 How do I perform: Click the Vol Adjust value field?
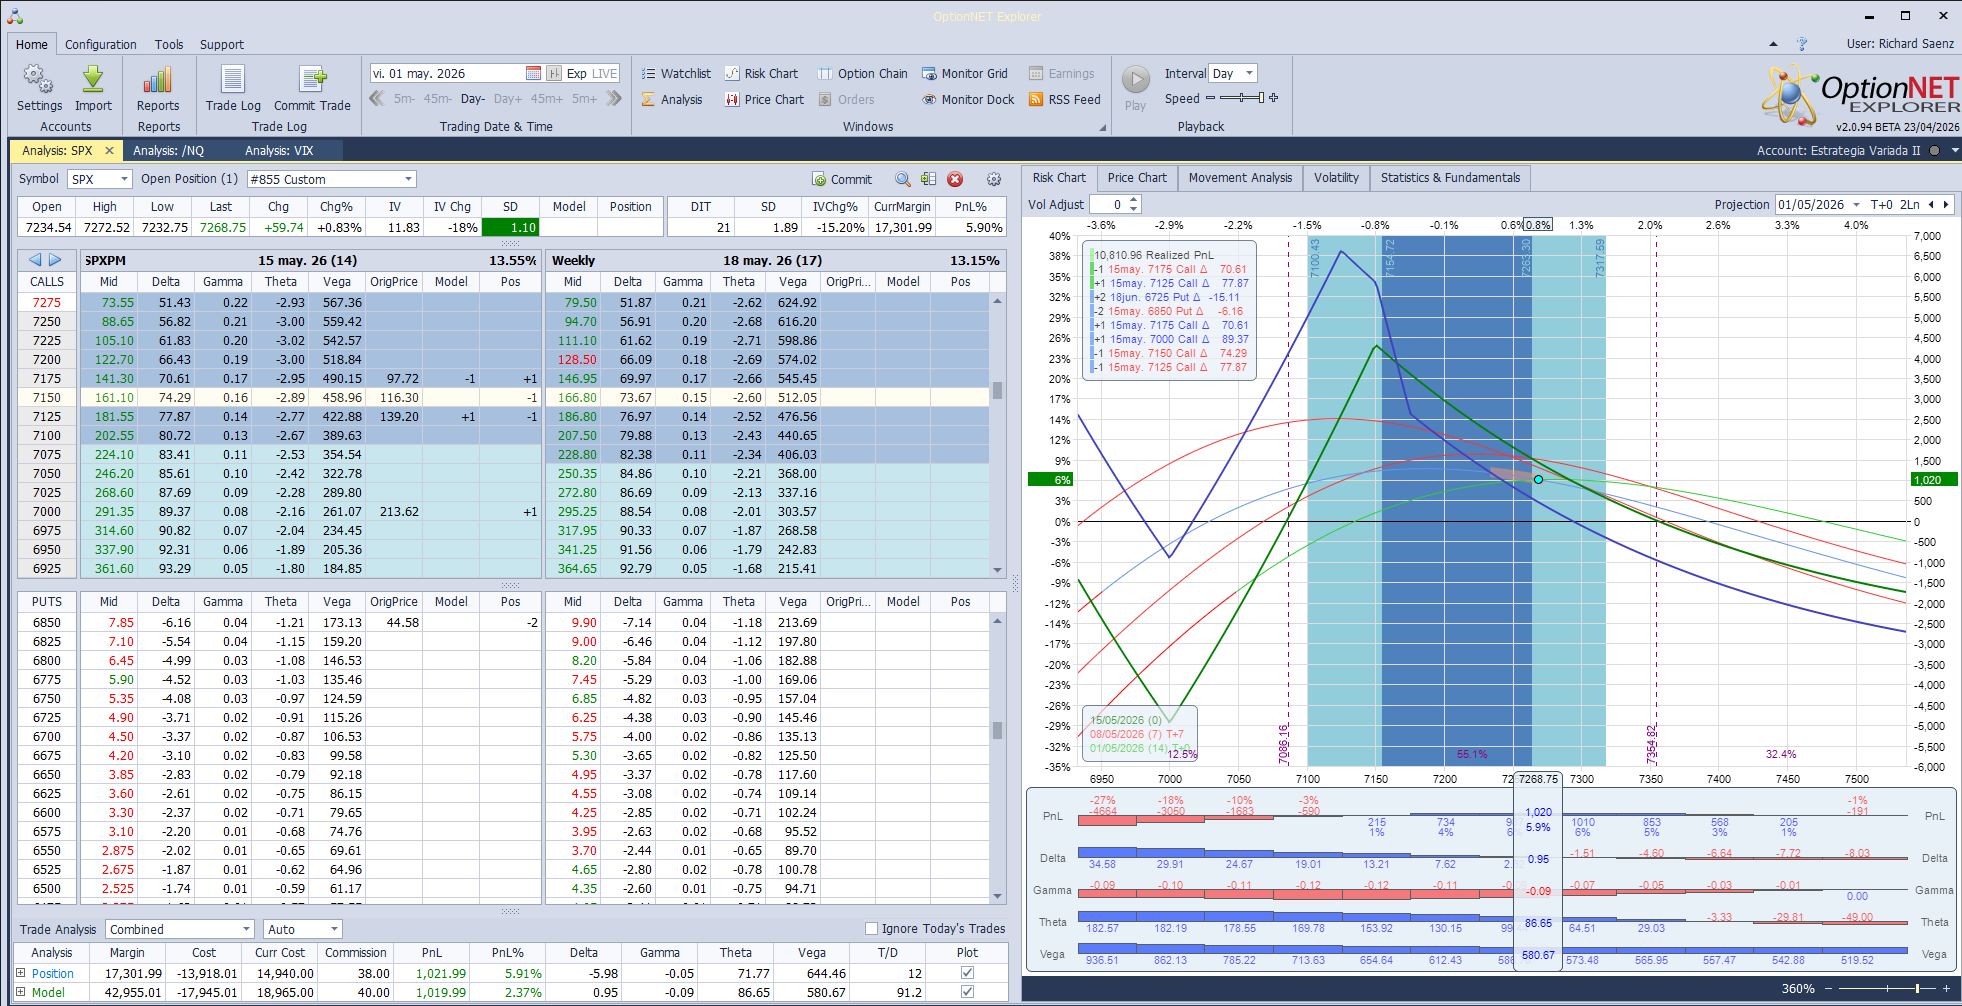[1108, 204]
